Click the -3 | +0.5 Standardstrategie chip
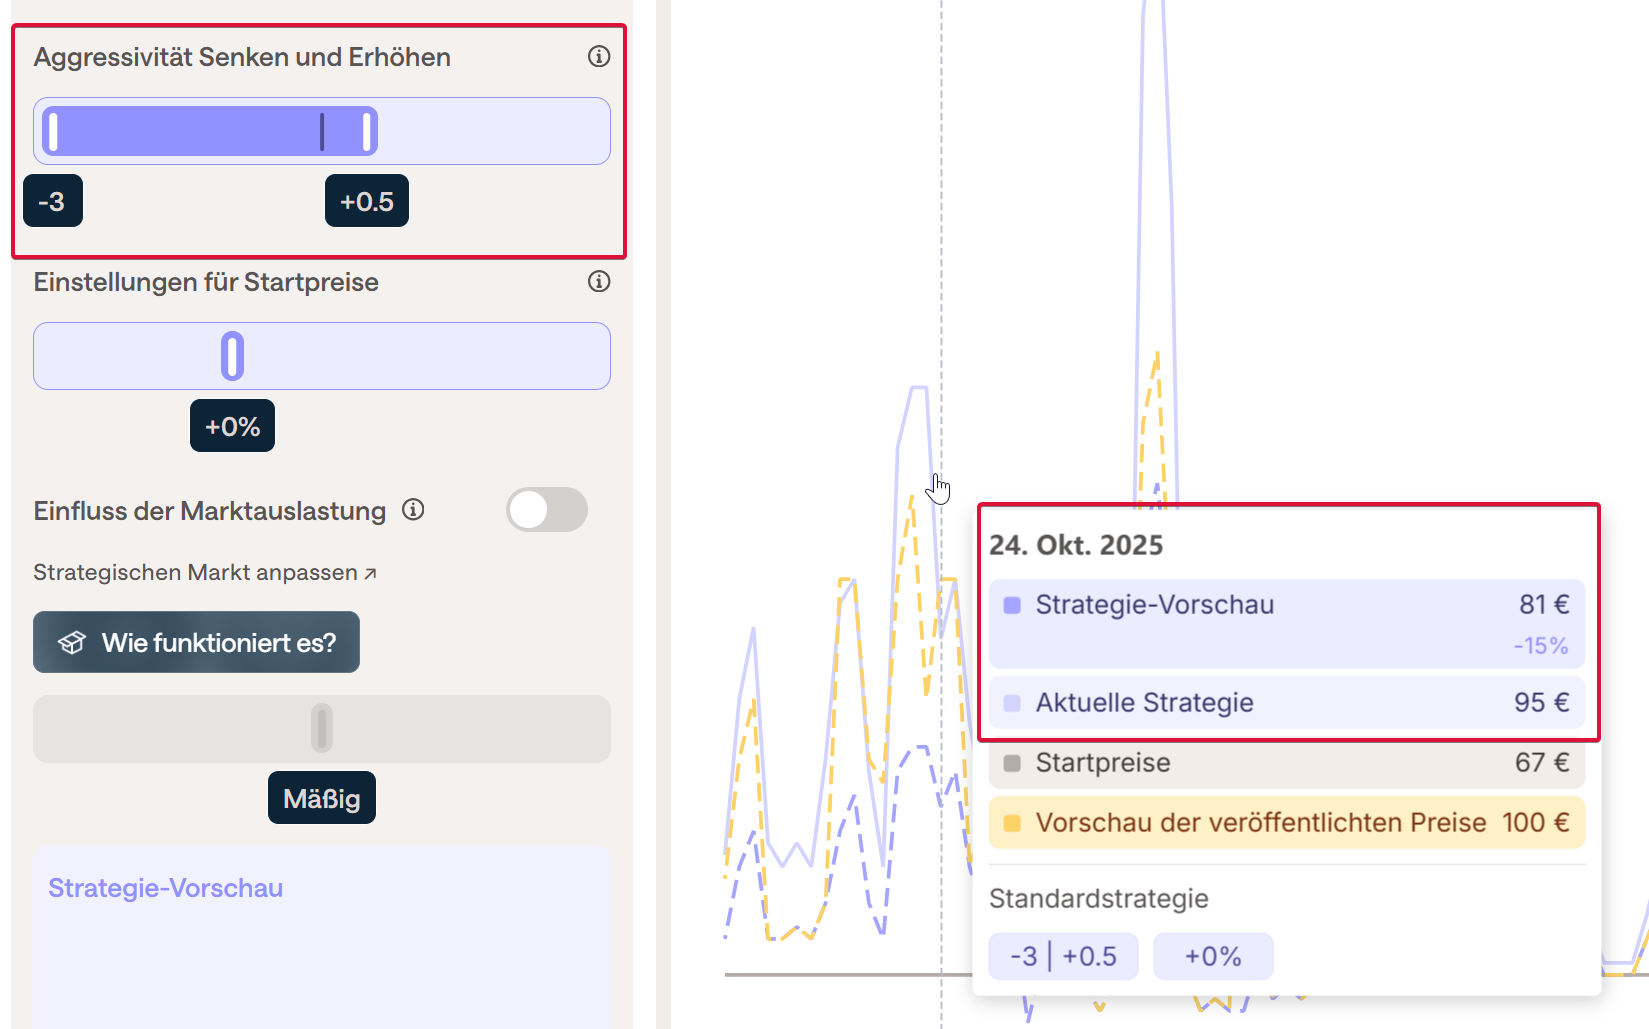 (x=1063, y=957)
